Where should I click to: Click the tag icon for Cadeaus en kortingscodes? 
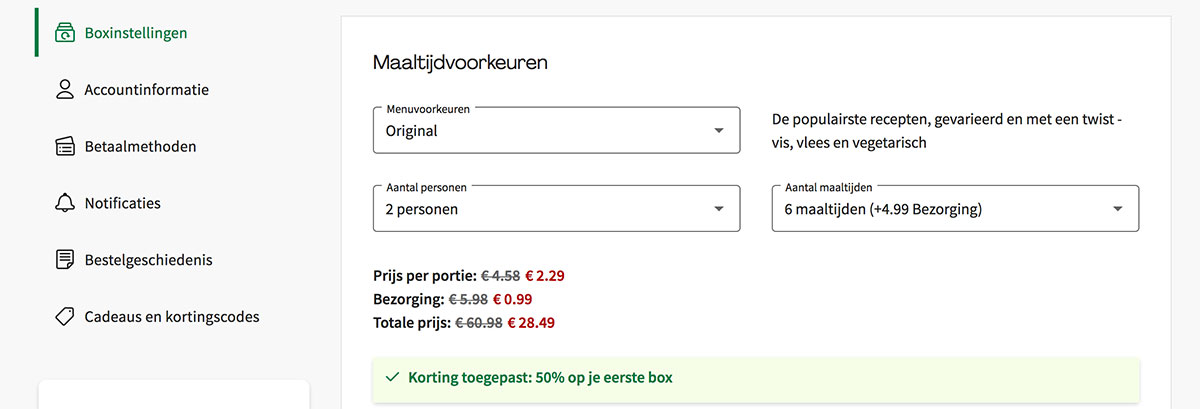[x=65, y=317]
